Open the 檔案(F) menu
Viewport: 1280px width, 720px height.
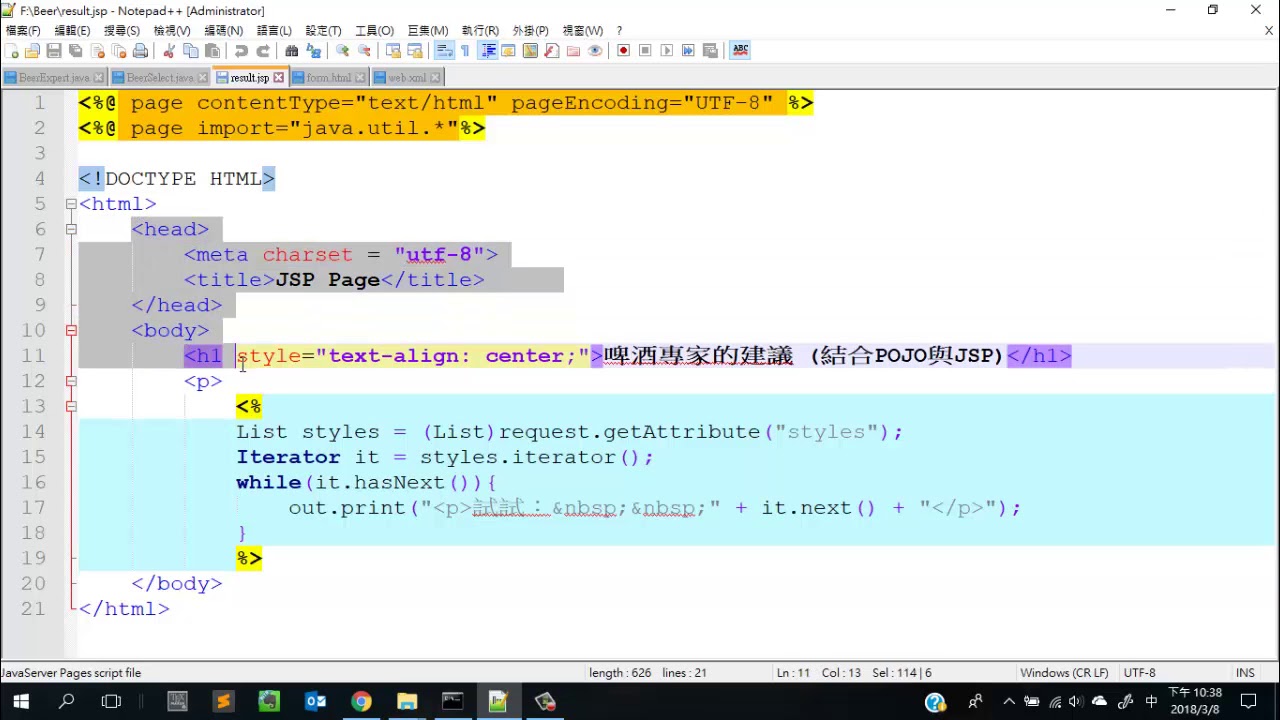tap(23, 31)
